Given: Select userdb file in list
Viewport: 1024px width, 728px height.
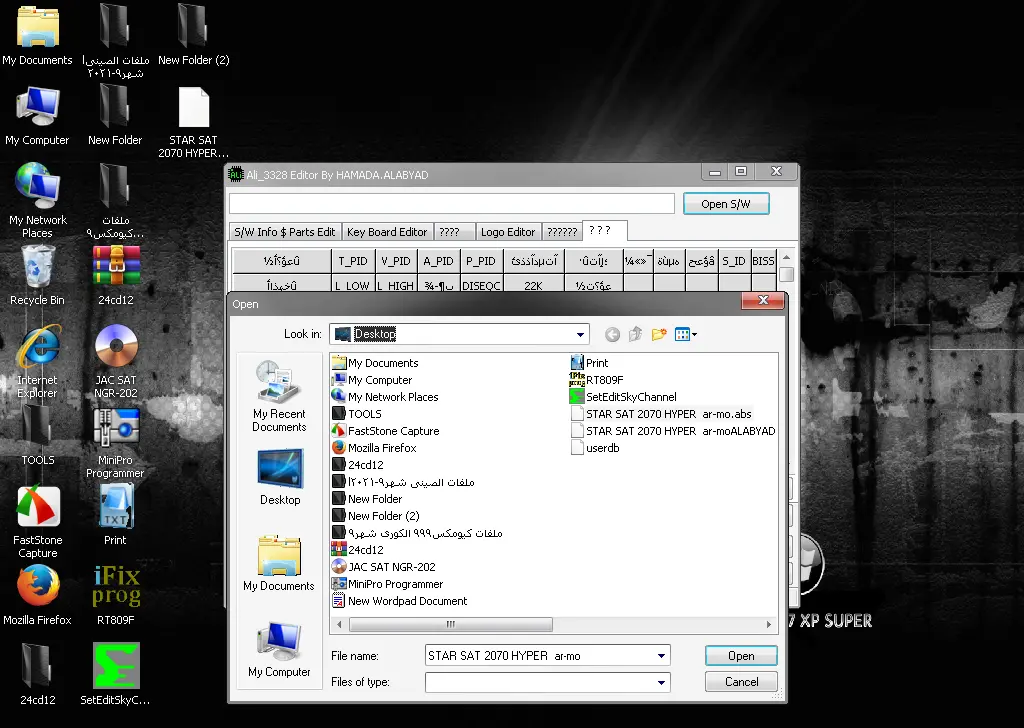Looking at the screenshot, I should [x=595, y=448].
